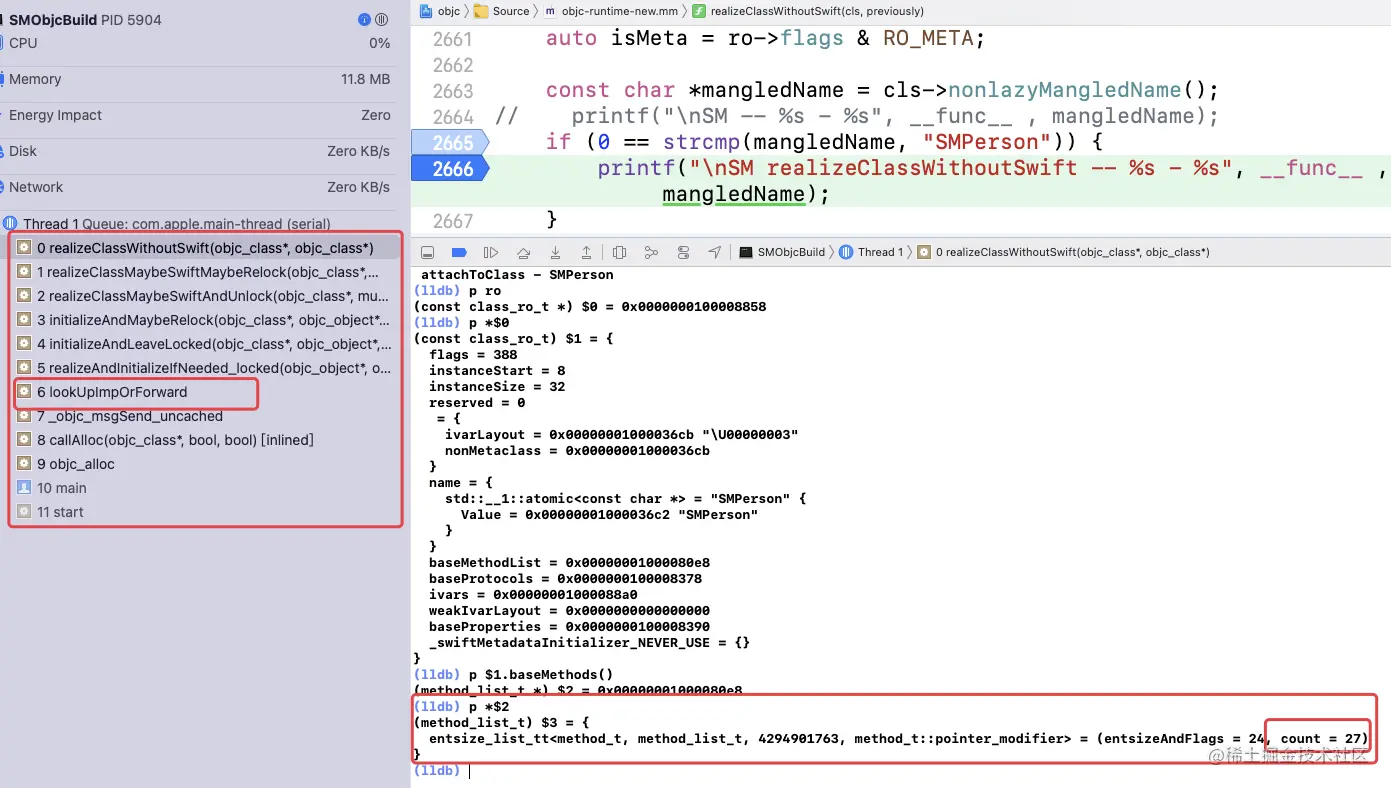1391x788 pixels.
Task: Select frame 9 objc_alloc
Action: 205,464
